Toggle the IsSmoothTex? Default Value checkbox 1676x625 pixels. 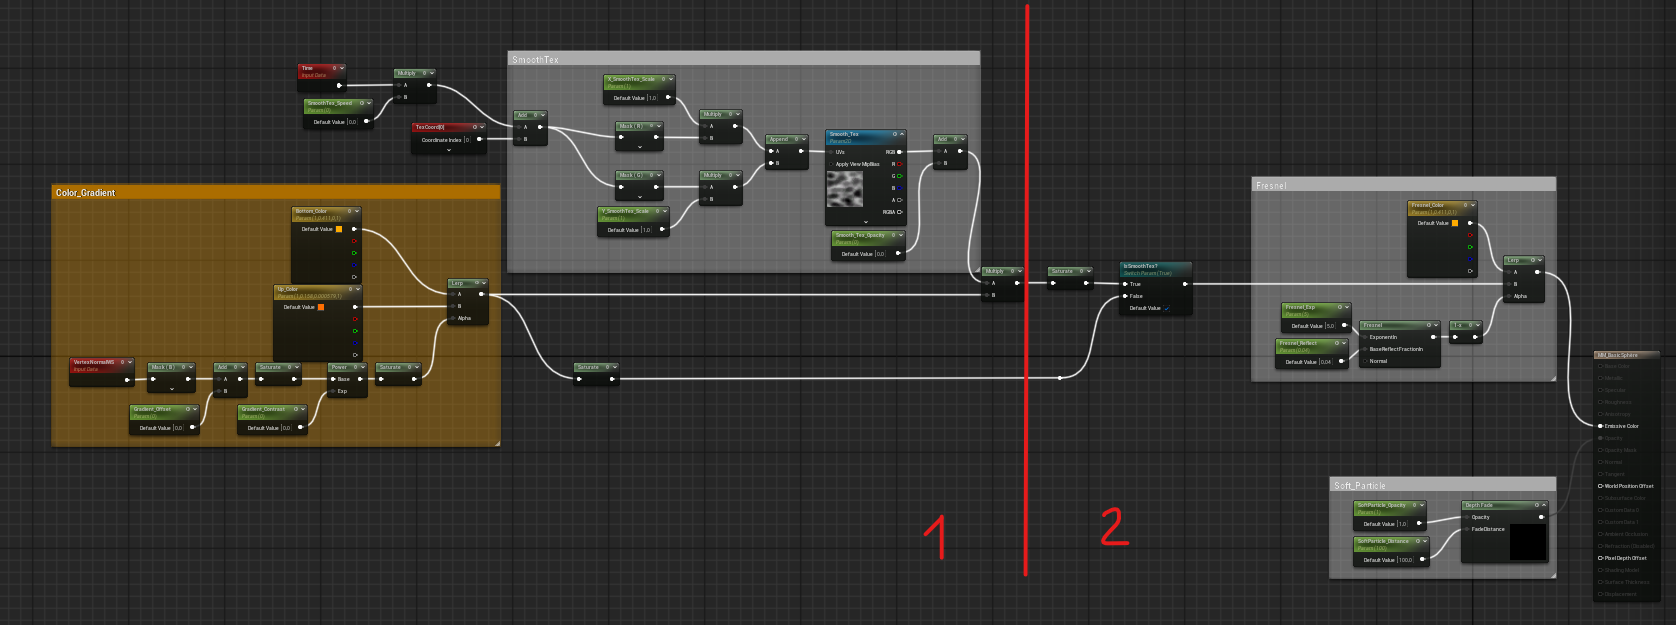[1166, 308]
